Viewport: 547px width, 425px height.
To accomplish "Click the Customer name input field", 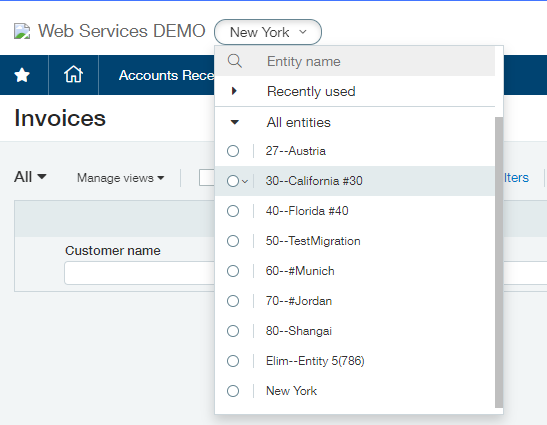I will 140,273.
